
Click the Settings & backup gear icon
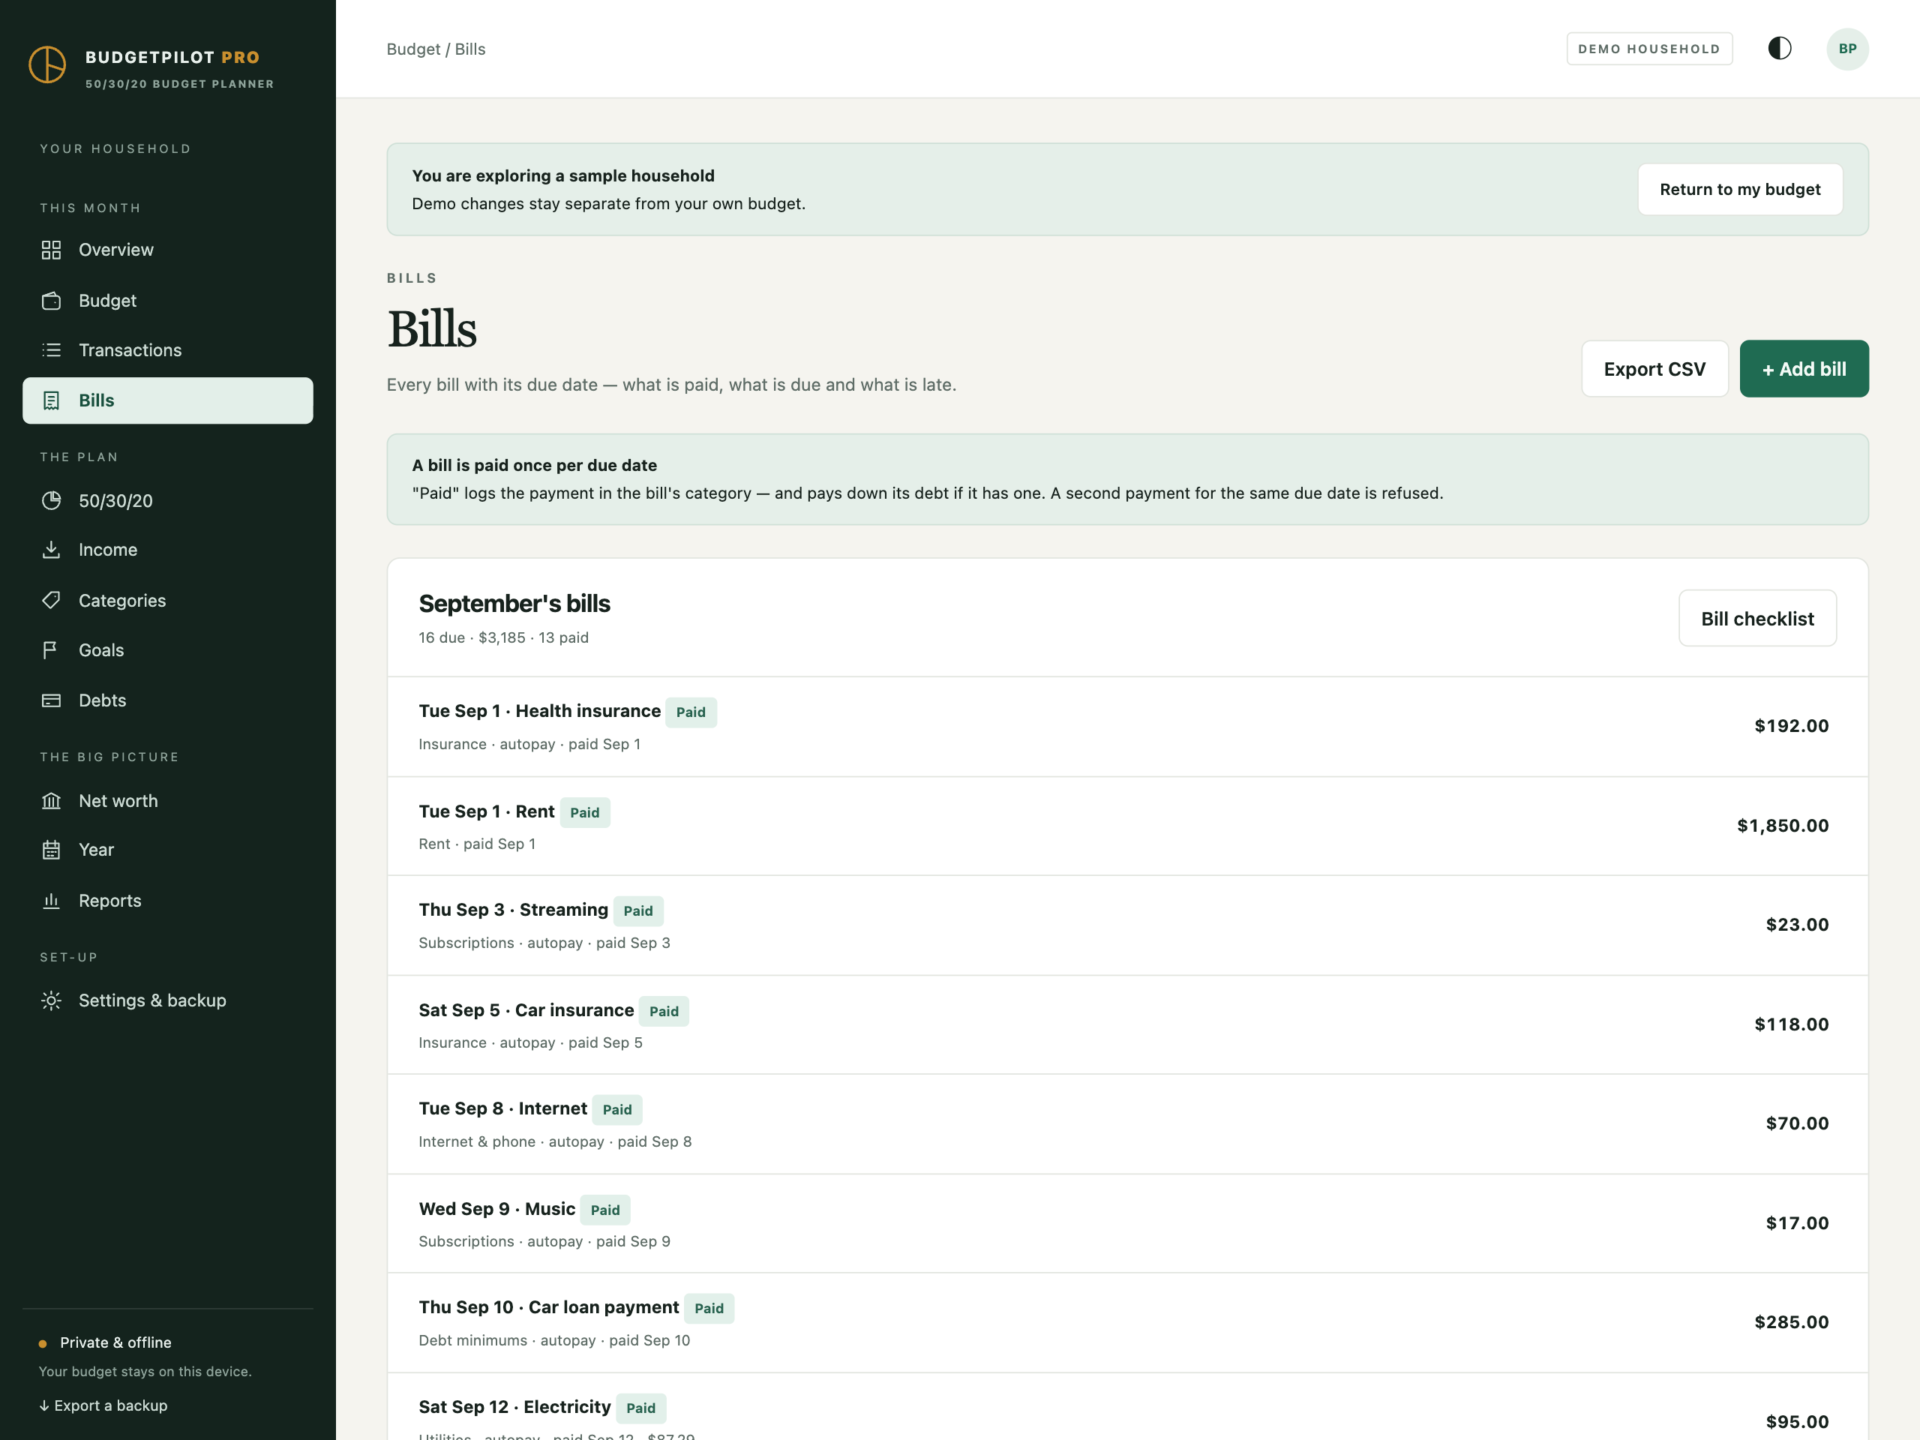(51, 1001)
